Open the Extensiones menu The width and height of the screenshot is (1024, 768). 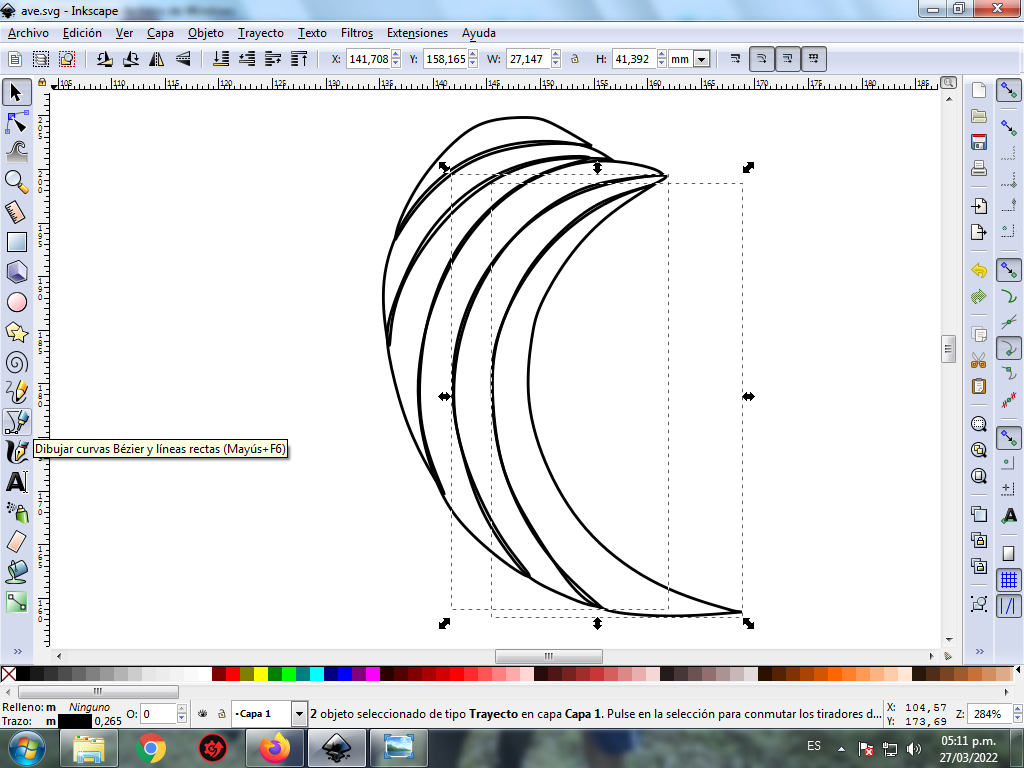[417, 33]
